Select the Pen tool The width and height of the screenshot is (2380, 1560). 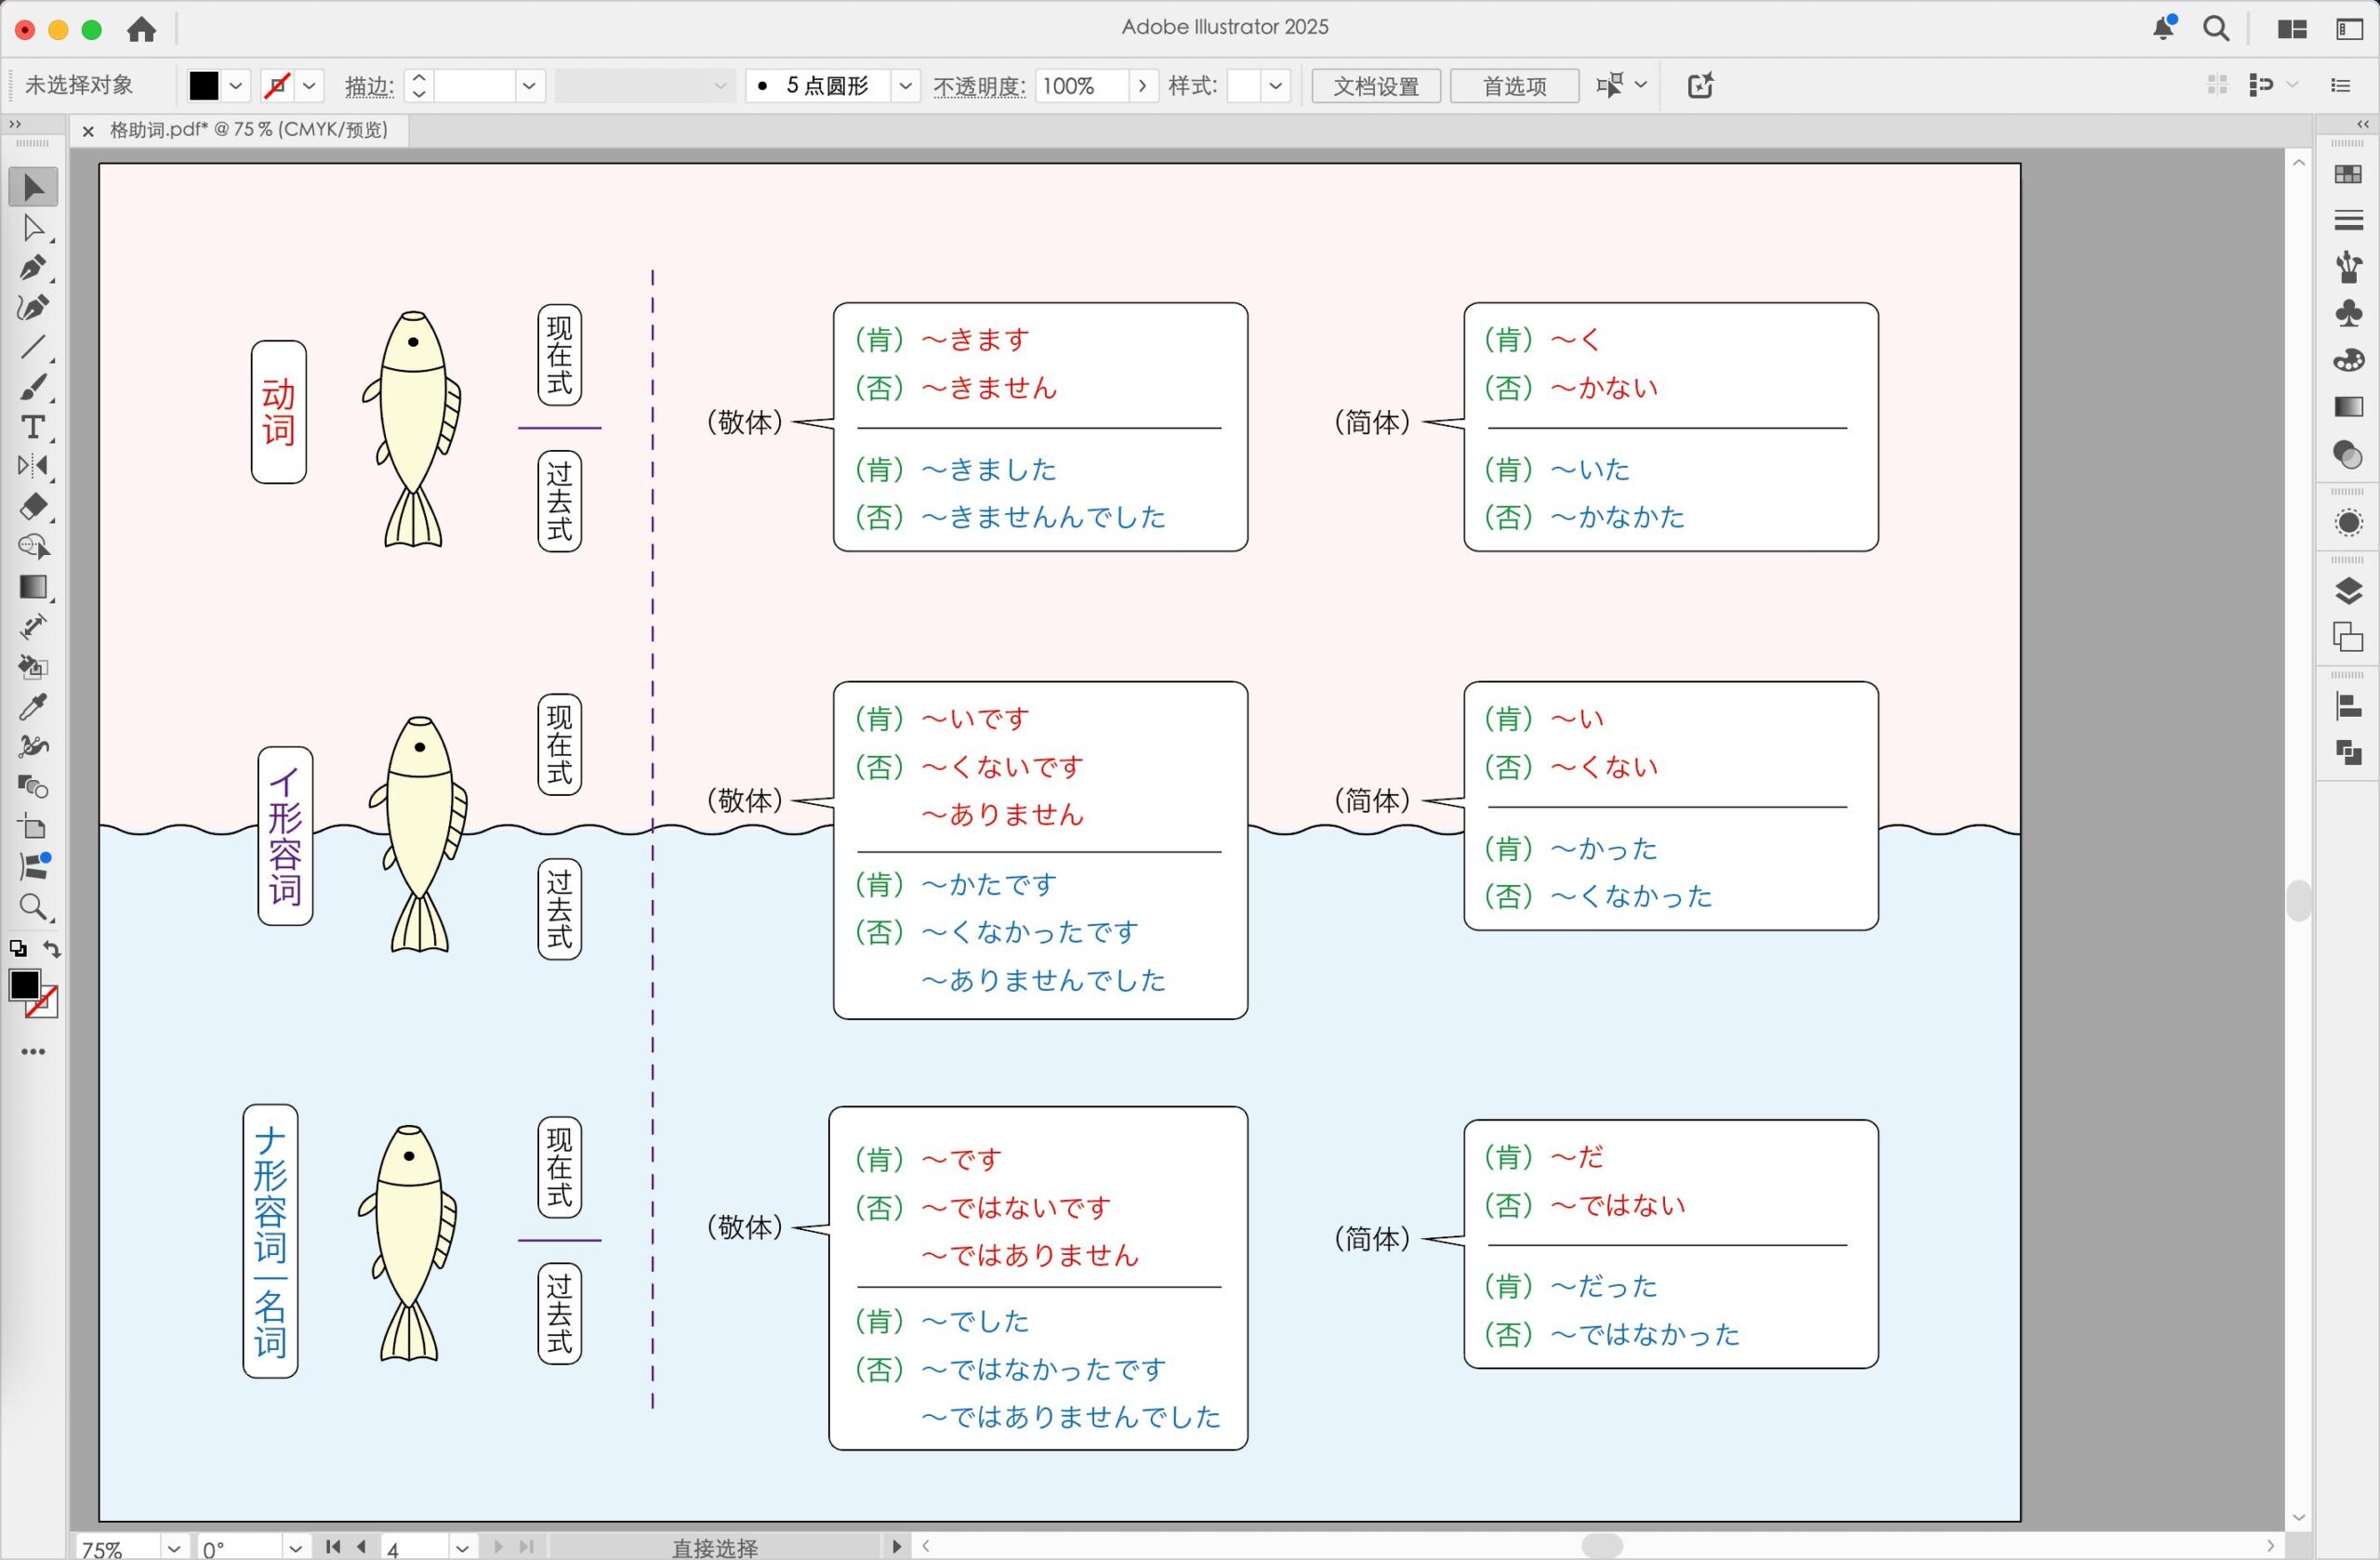pos(32,268)
